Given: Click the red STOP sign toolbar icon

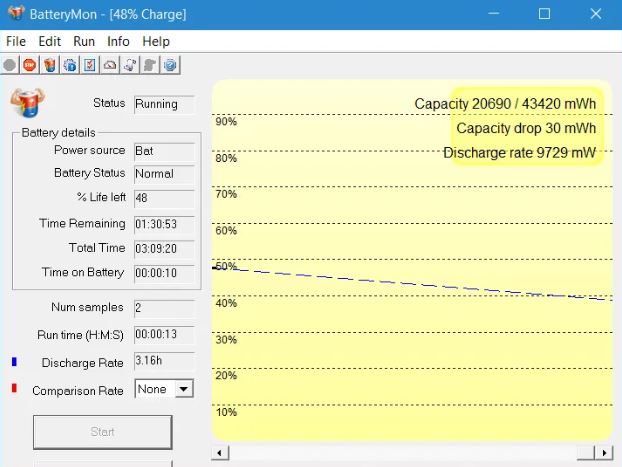Looking at the screenshot, I should [30, 65].
